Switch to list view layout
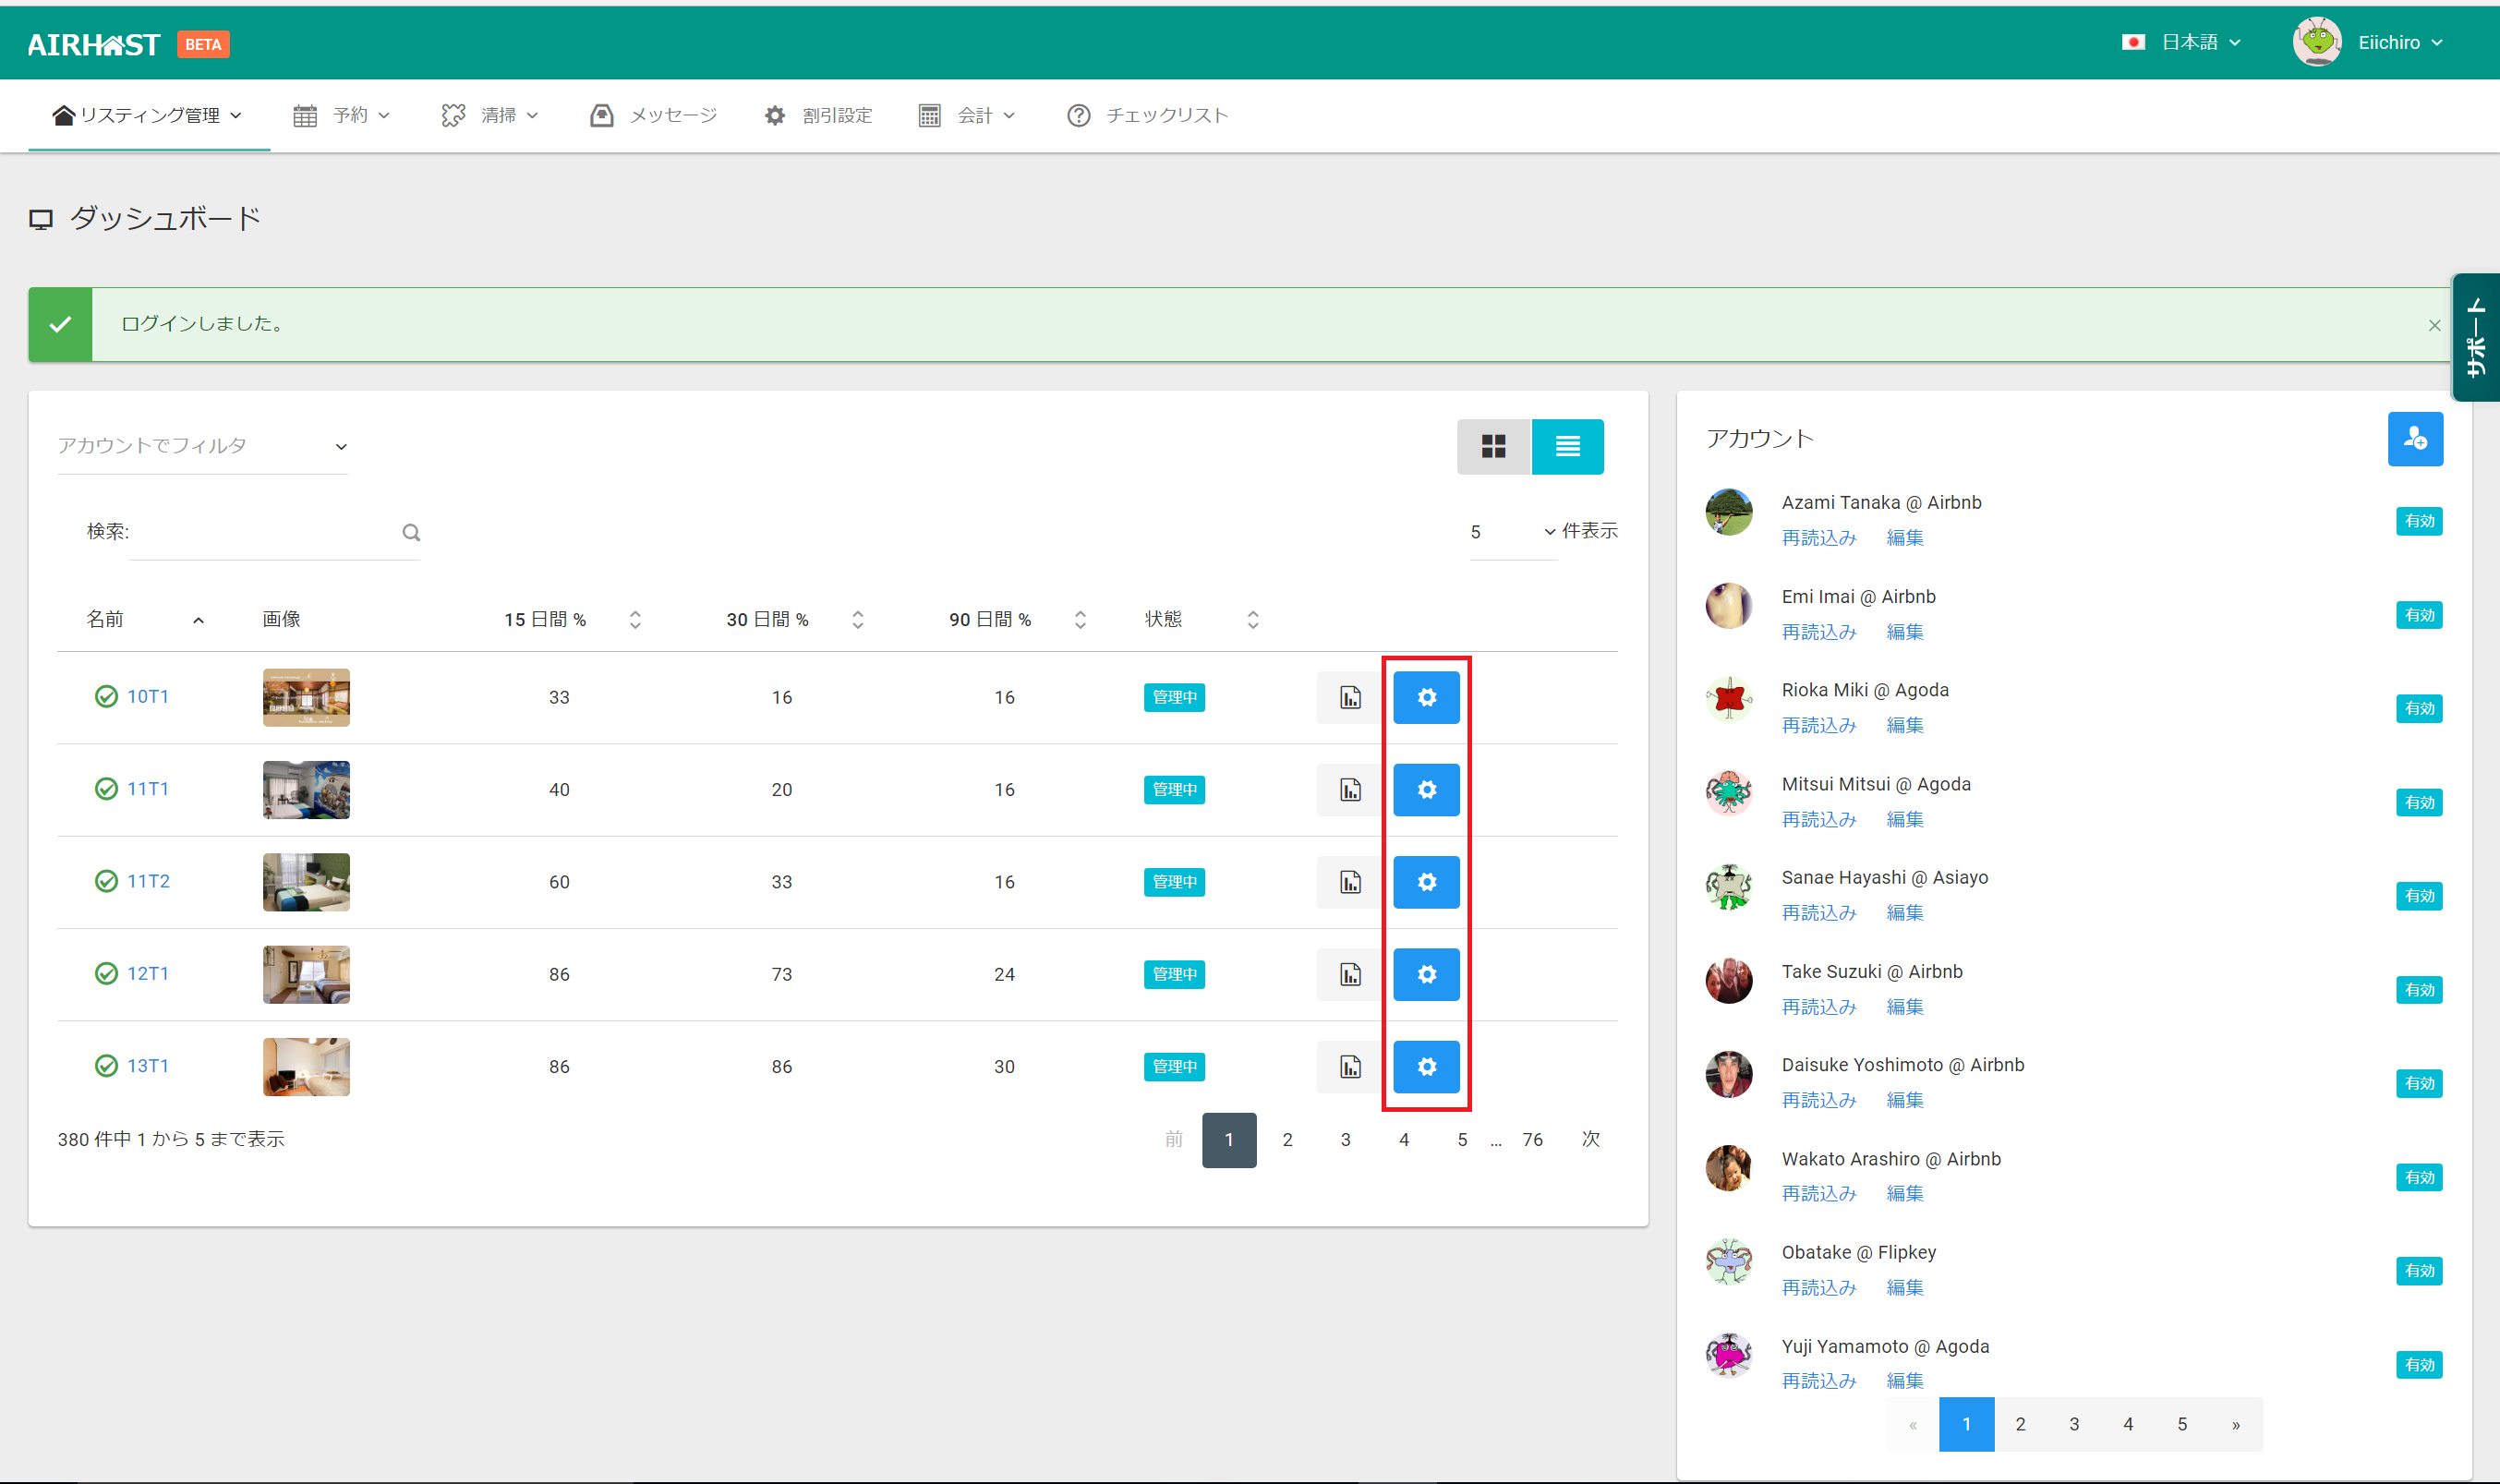The image size is (2500, 1484). click(1567, 446)
